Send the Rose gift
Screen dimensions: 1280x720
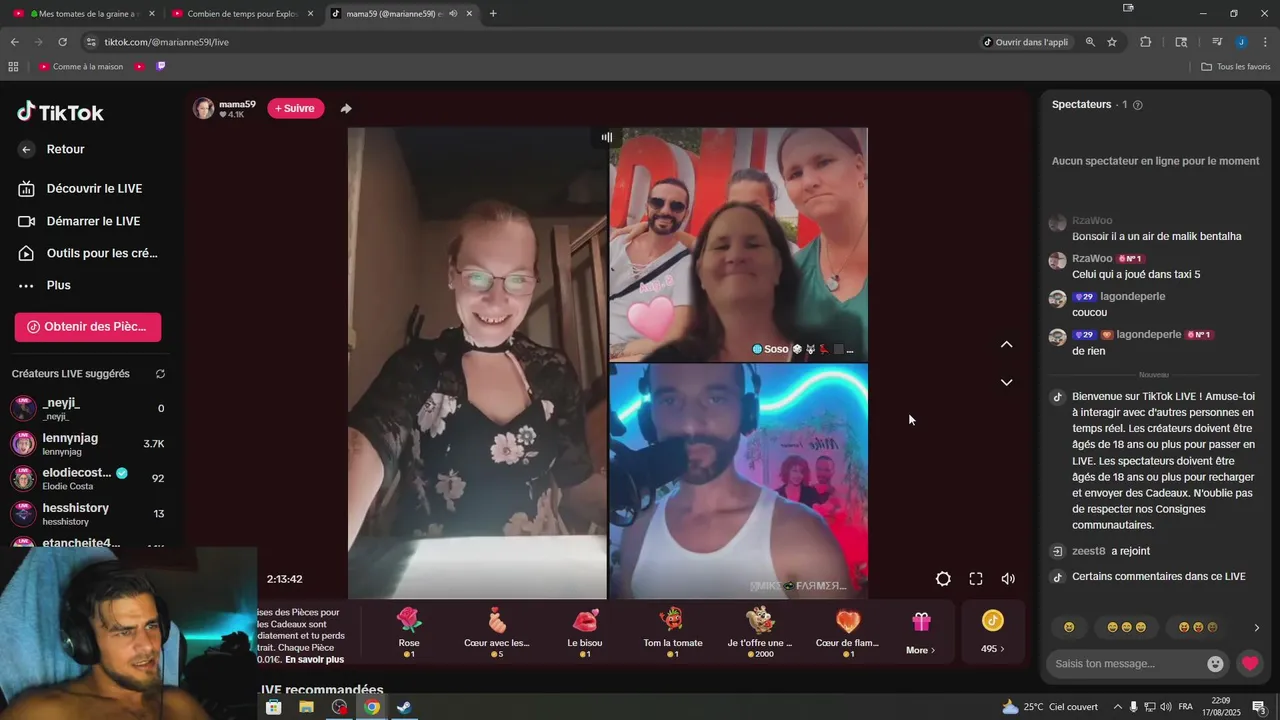tap(409, 632)
